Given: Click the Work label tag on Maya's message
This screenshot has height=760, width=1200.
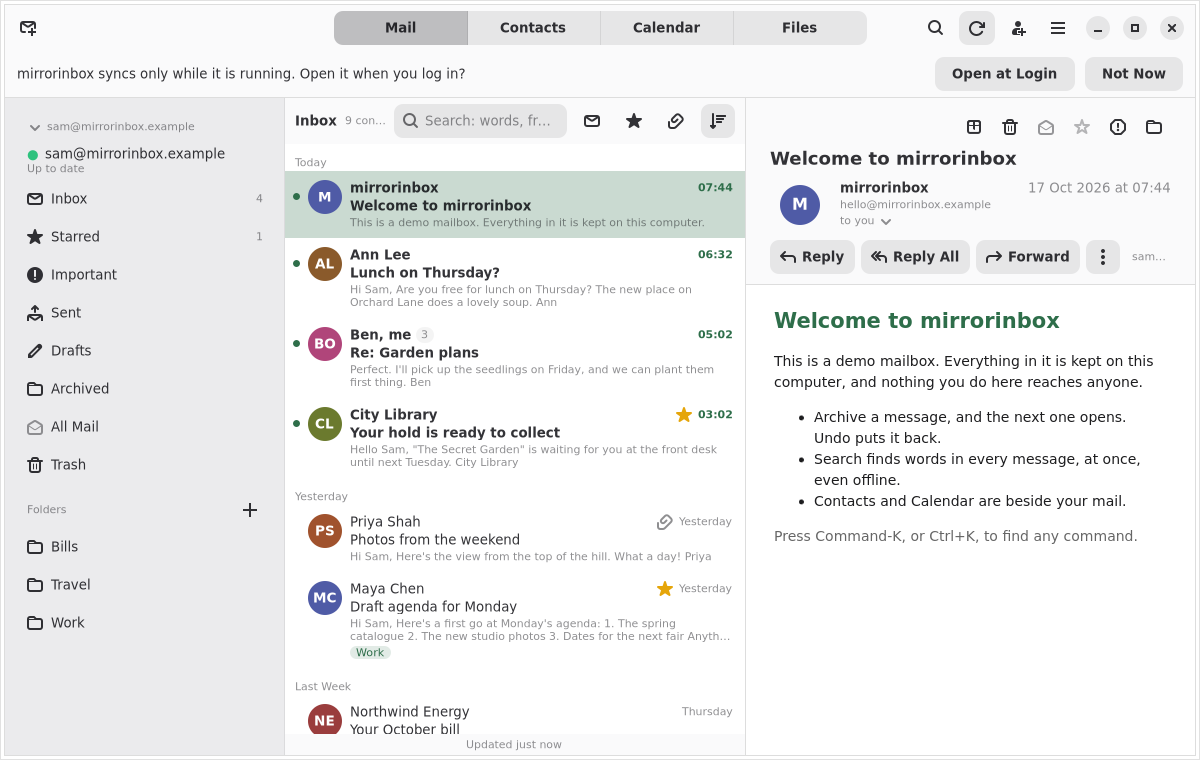Looking at the screenshot, I should pos(370,653).
